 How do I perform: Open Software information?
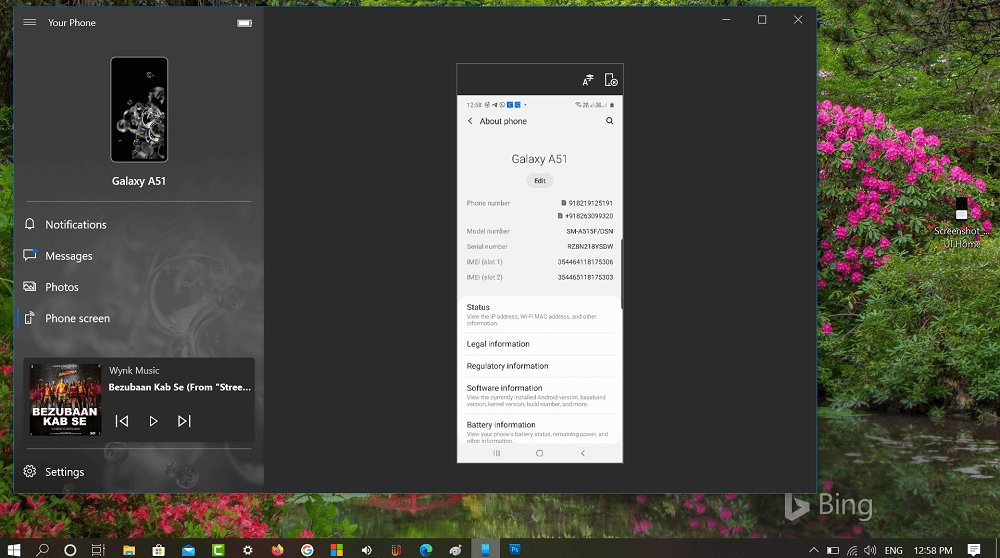[540, 395]
